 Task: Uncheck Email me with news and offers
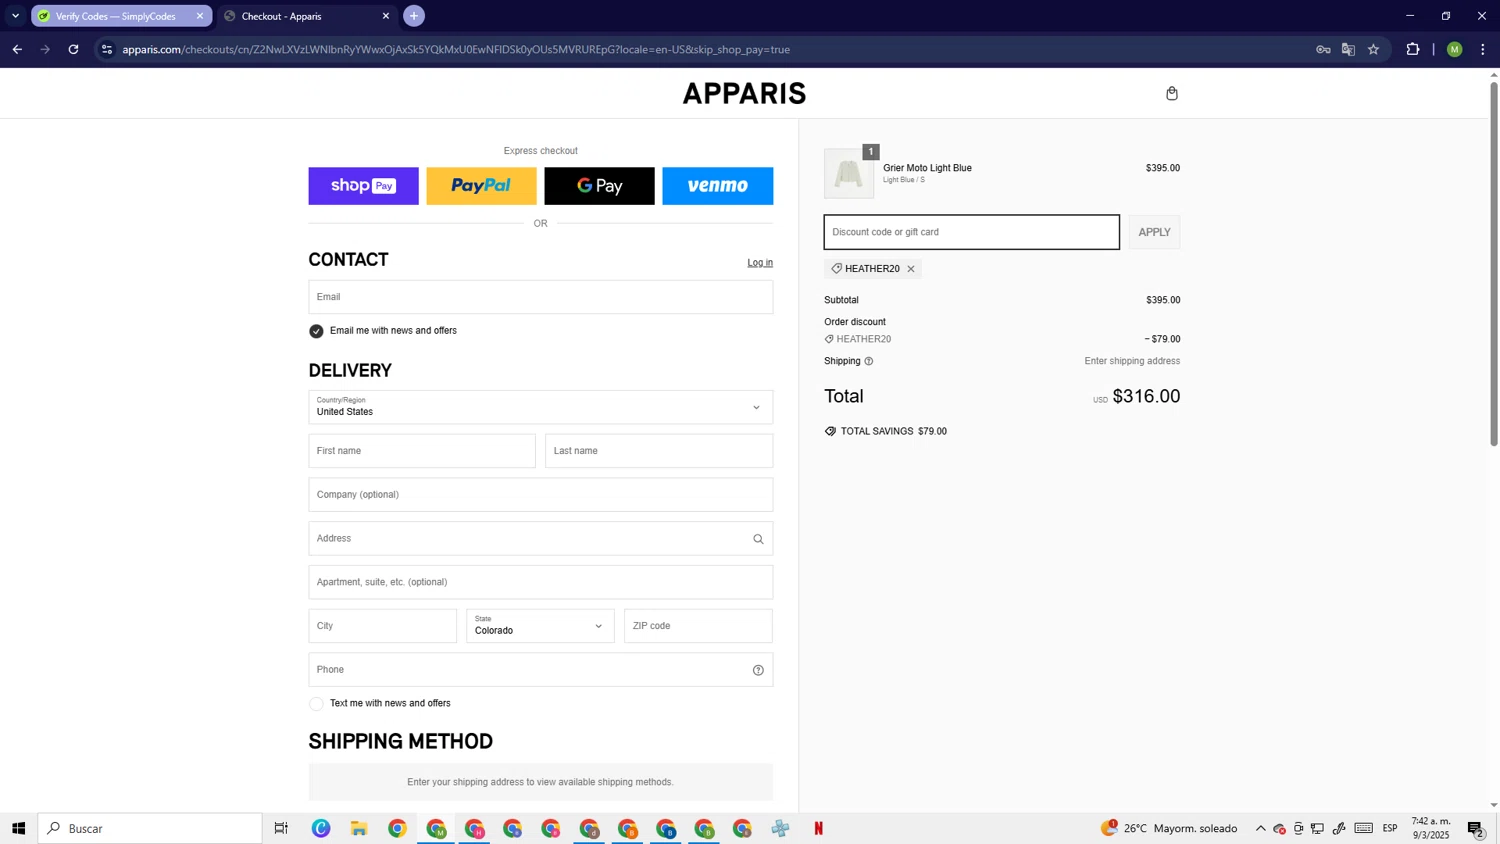coord(316,331)
